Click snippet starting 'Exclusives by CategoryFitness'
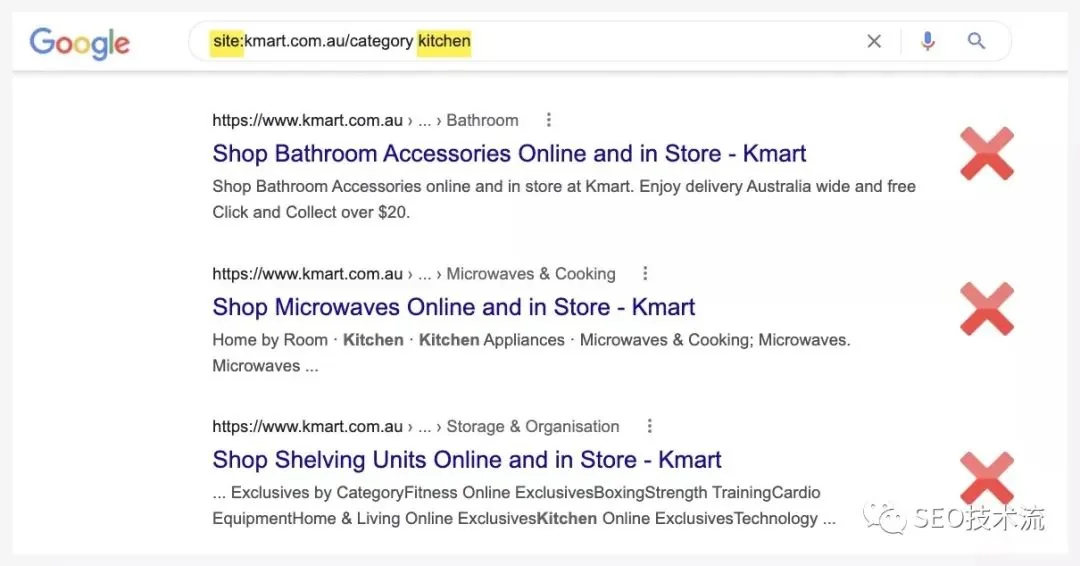Viewport: 1080px width, 566px height. pyautogui.click(x=524, y=505)
